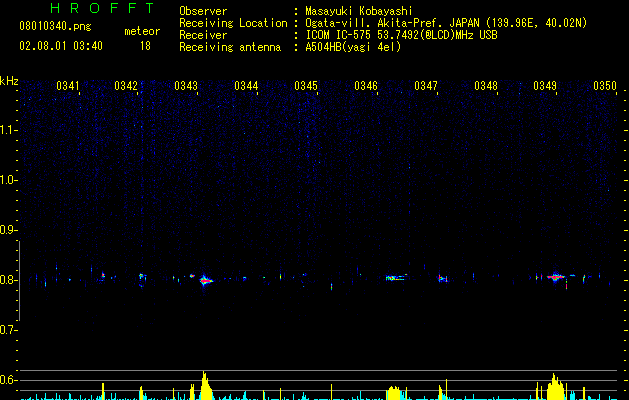Click the 0346 time marker

point(366,86)
